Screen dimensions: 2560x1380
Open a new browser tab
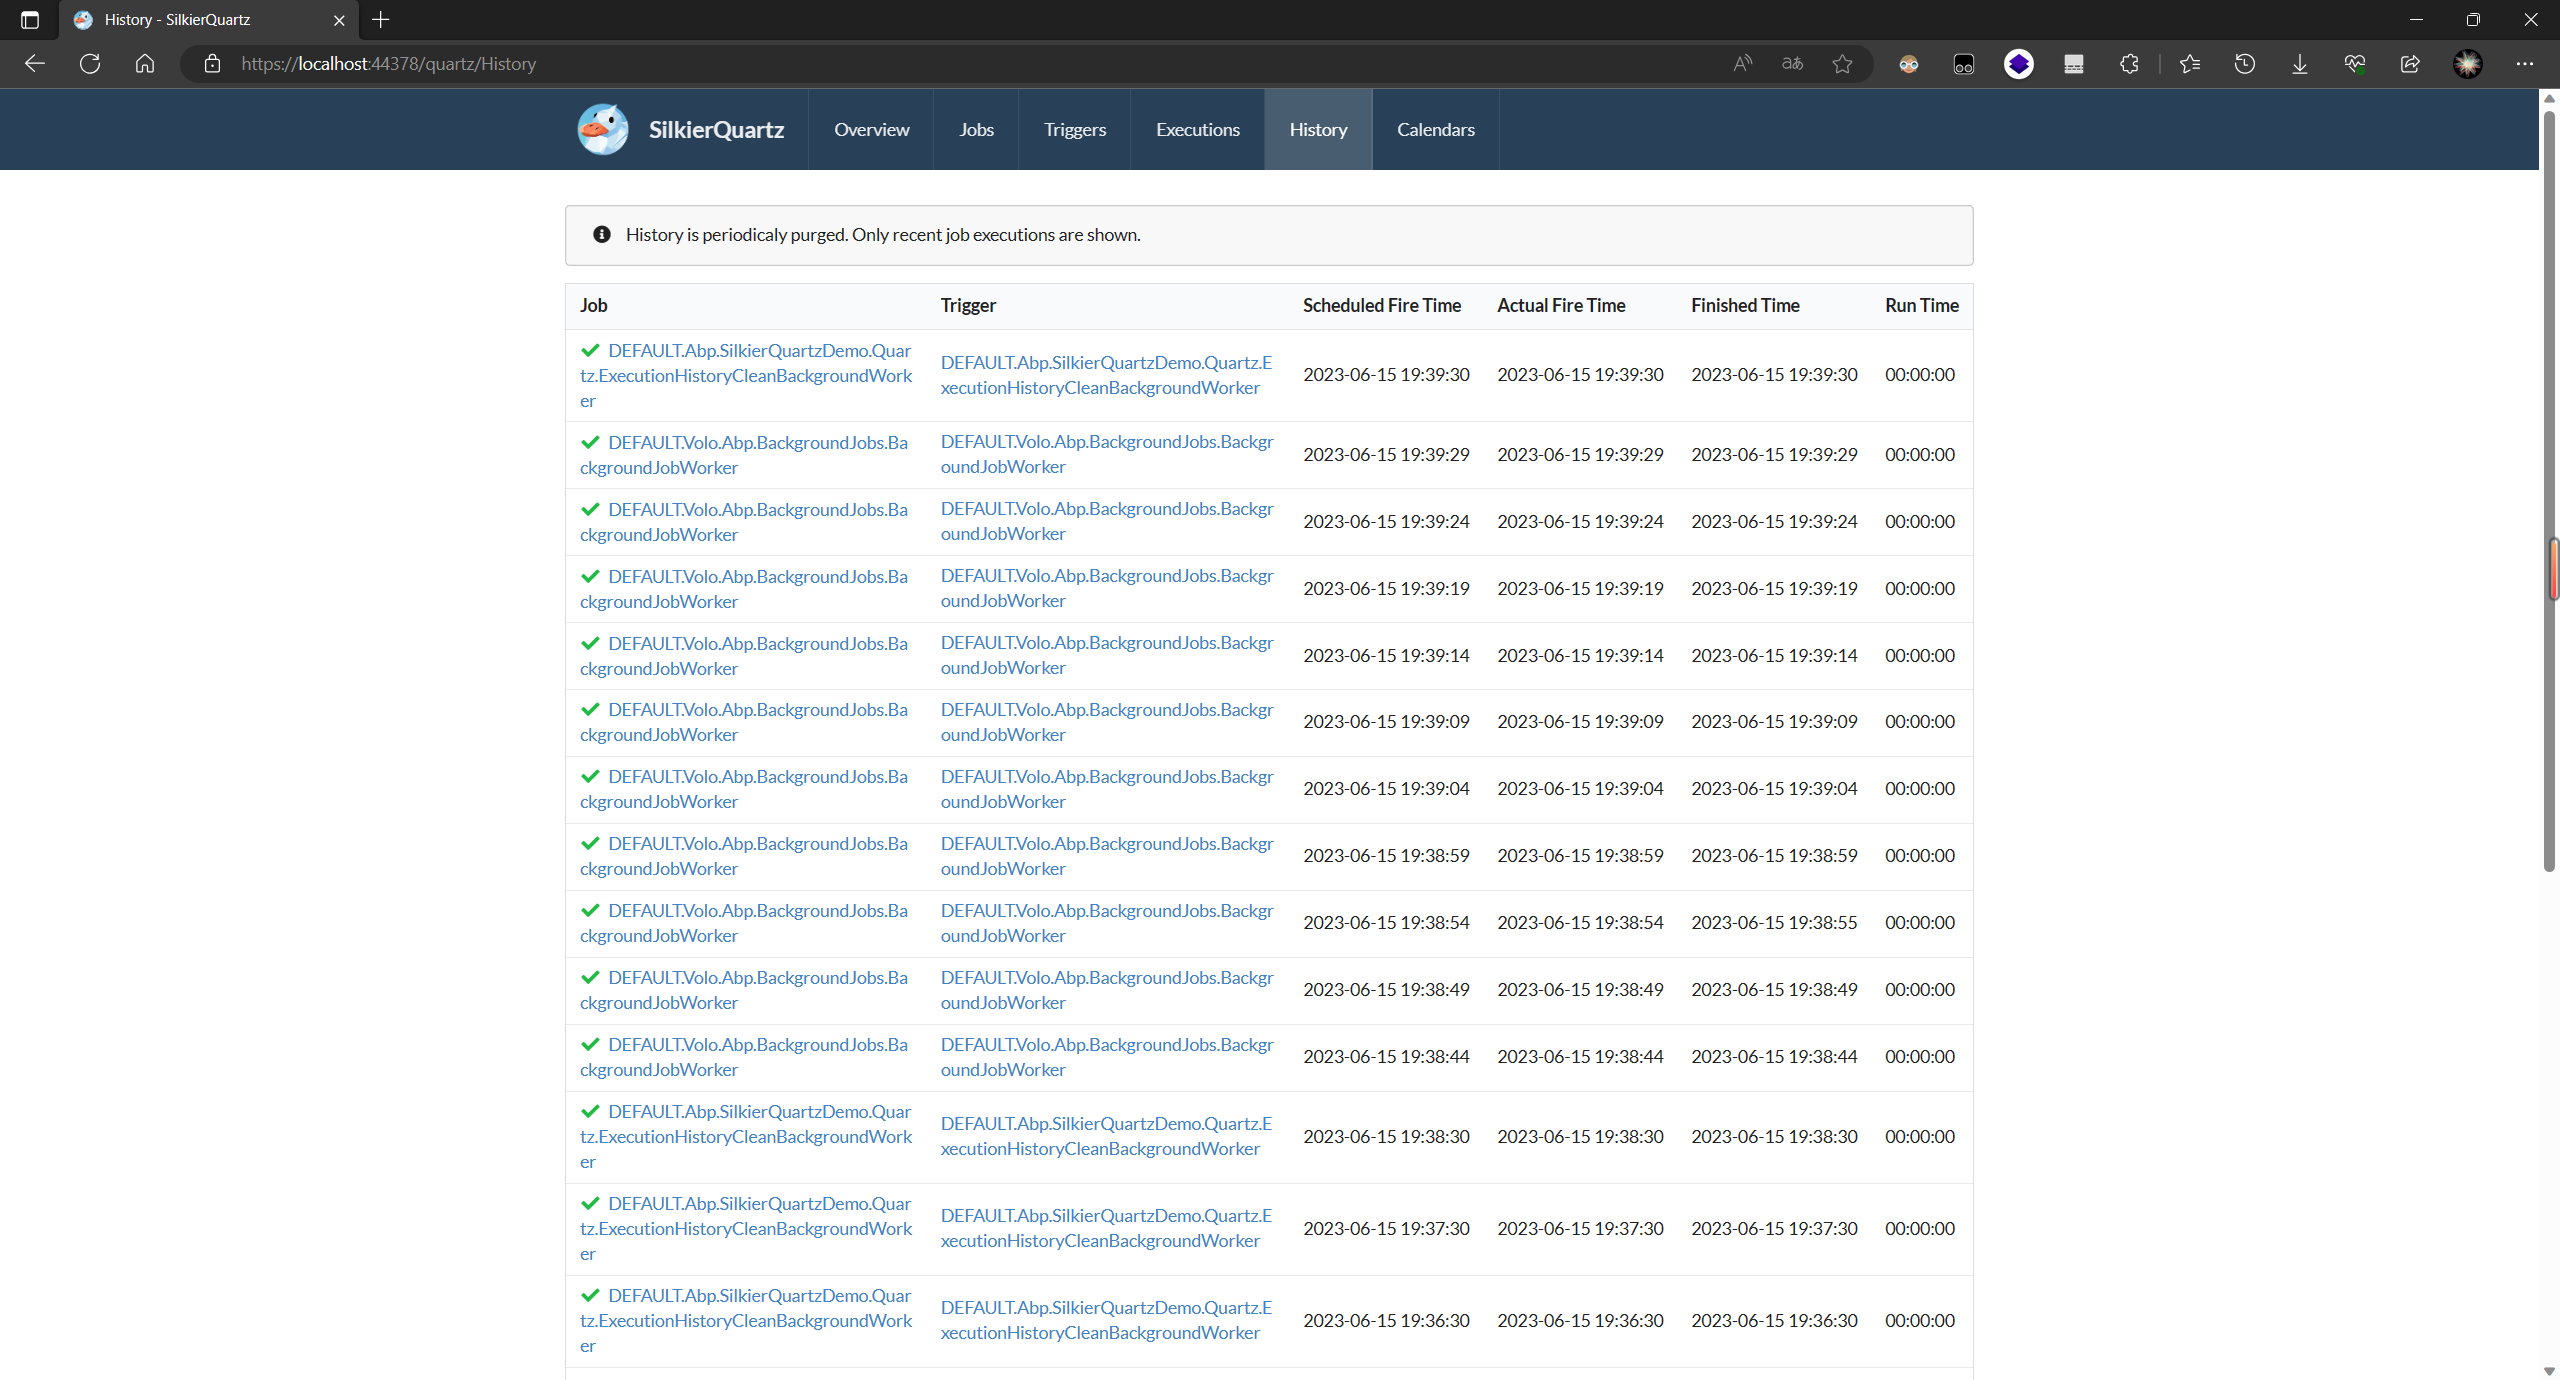pyautogui.click(x=381, y=20)
